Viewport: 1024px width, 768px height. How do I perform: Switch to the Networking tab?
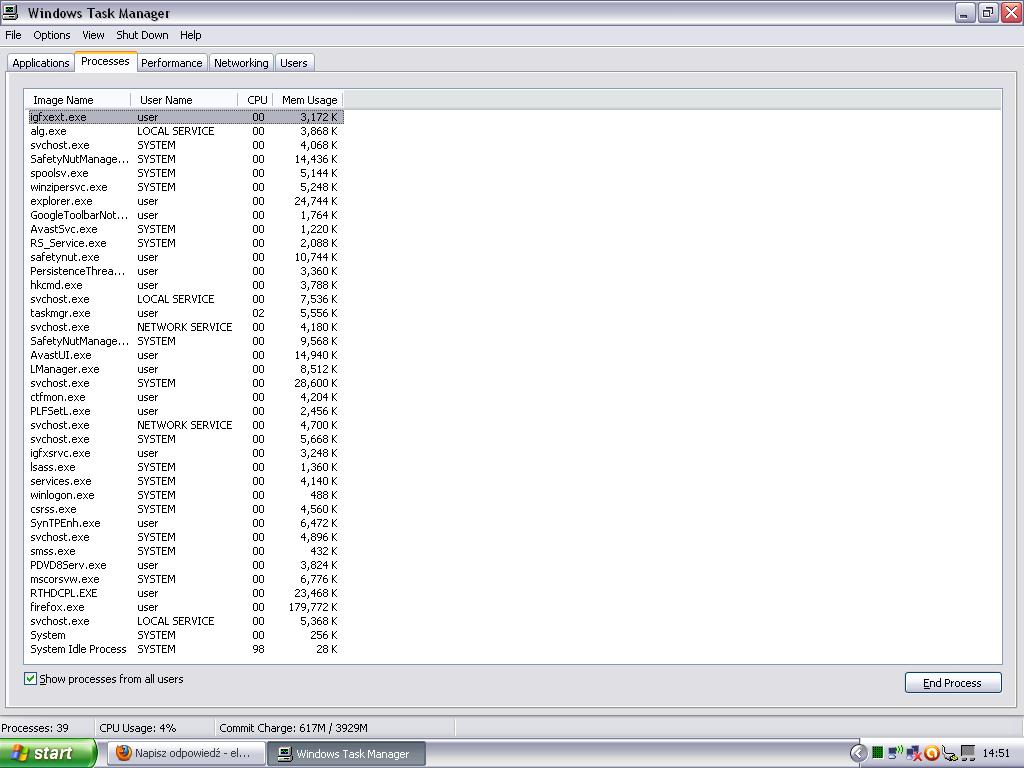point(241,63)
